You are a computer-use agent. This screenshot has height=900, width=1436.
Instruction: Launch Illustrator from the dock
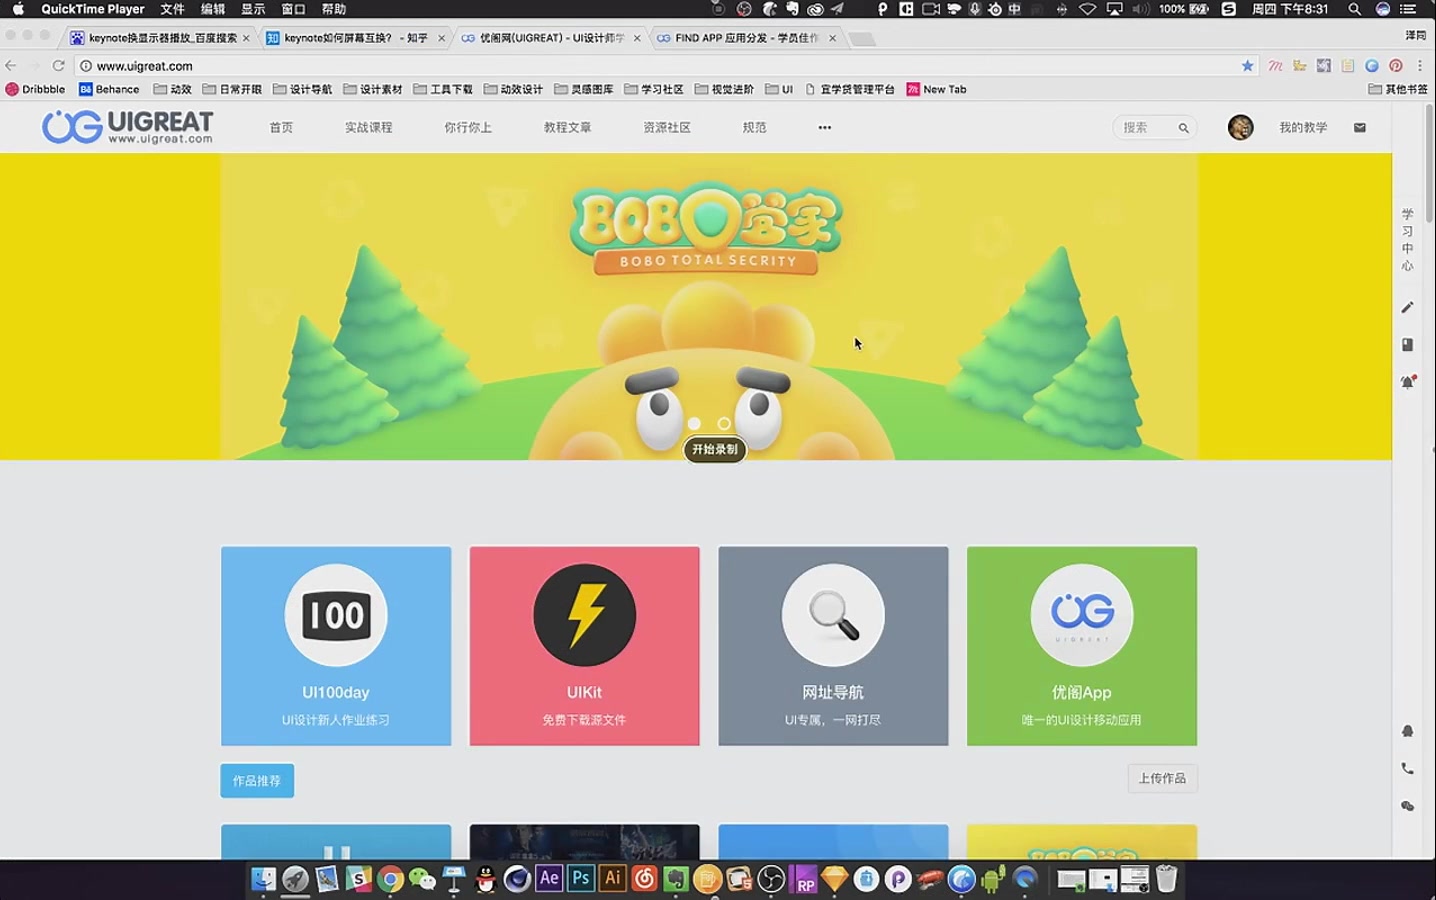coord(613,878)
